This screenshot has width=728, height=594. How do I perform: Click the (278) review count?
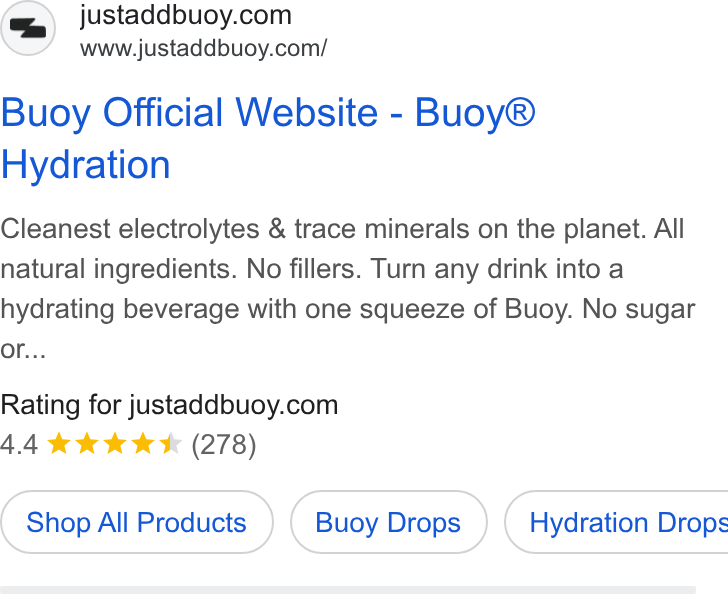click(224, 445)
